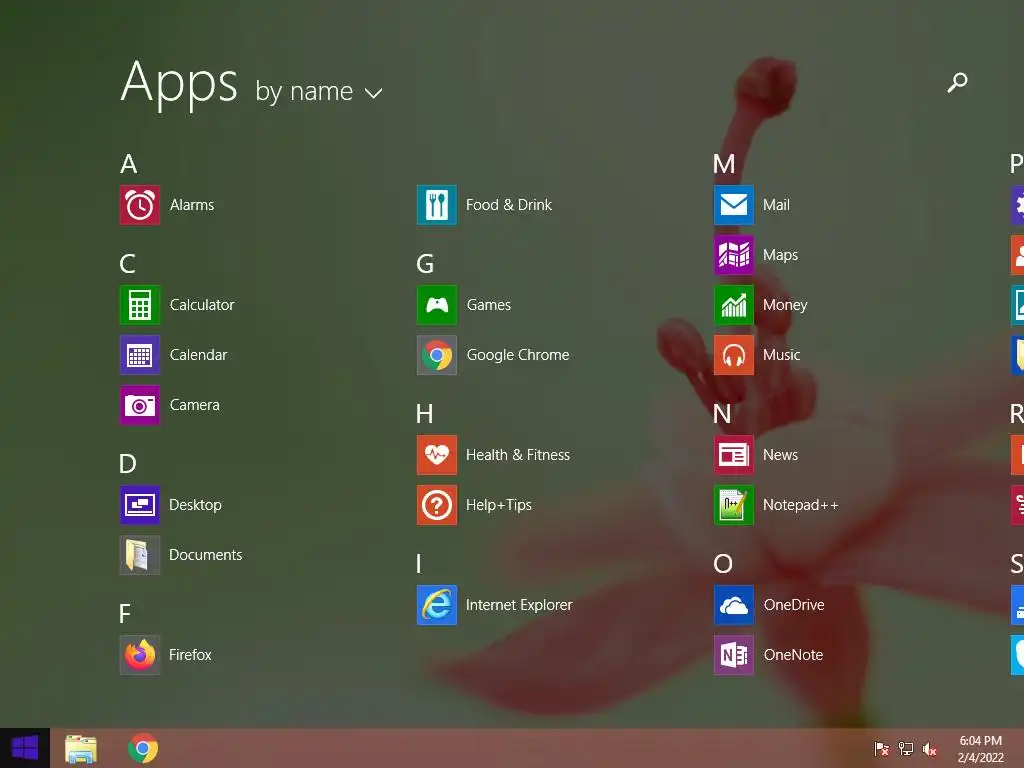Click the "Calculator" label

pyautogui.click(x=202, y=305)
